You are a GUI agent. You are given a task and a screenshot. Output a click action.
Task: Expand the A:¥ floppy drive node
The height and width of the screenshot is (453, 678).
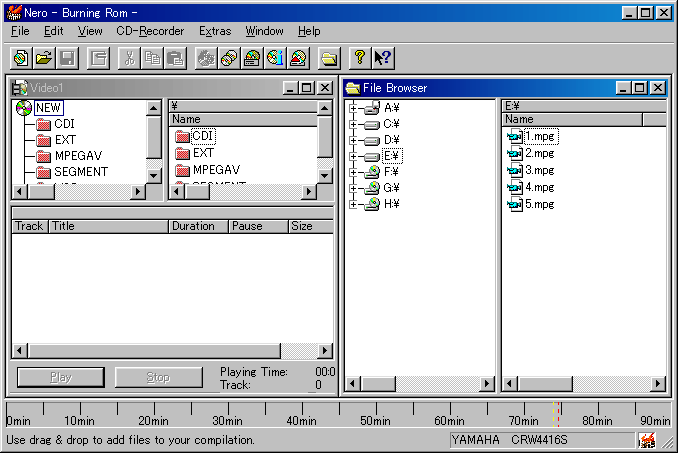(353, 108)
